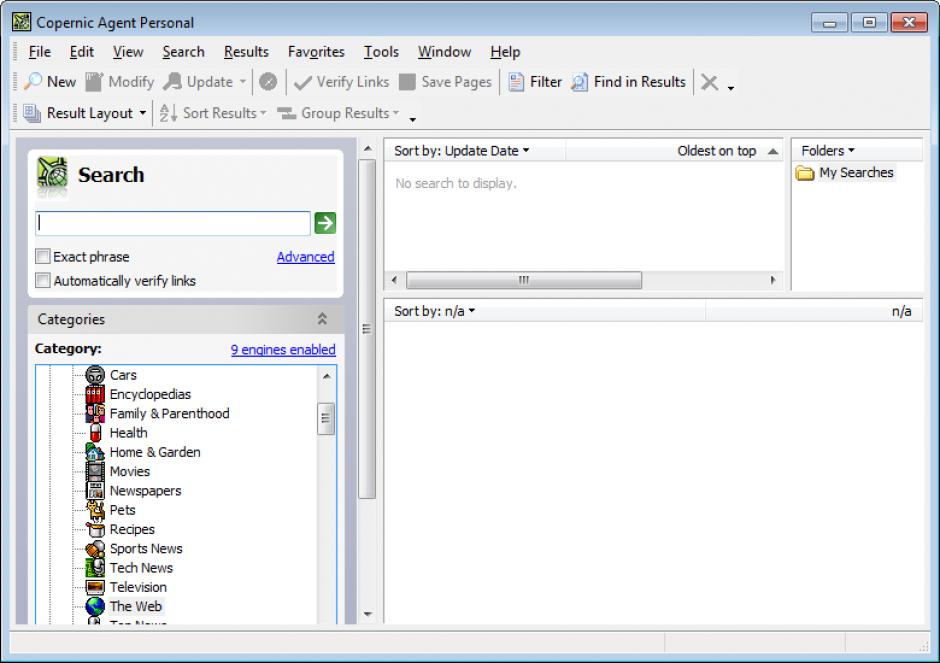Image resolution: width=940 pixels, height=663 pixels.
Task: Open the Help menu
Action: (x=505, y=52)
